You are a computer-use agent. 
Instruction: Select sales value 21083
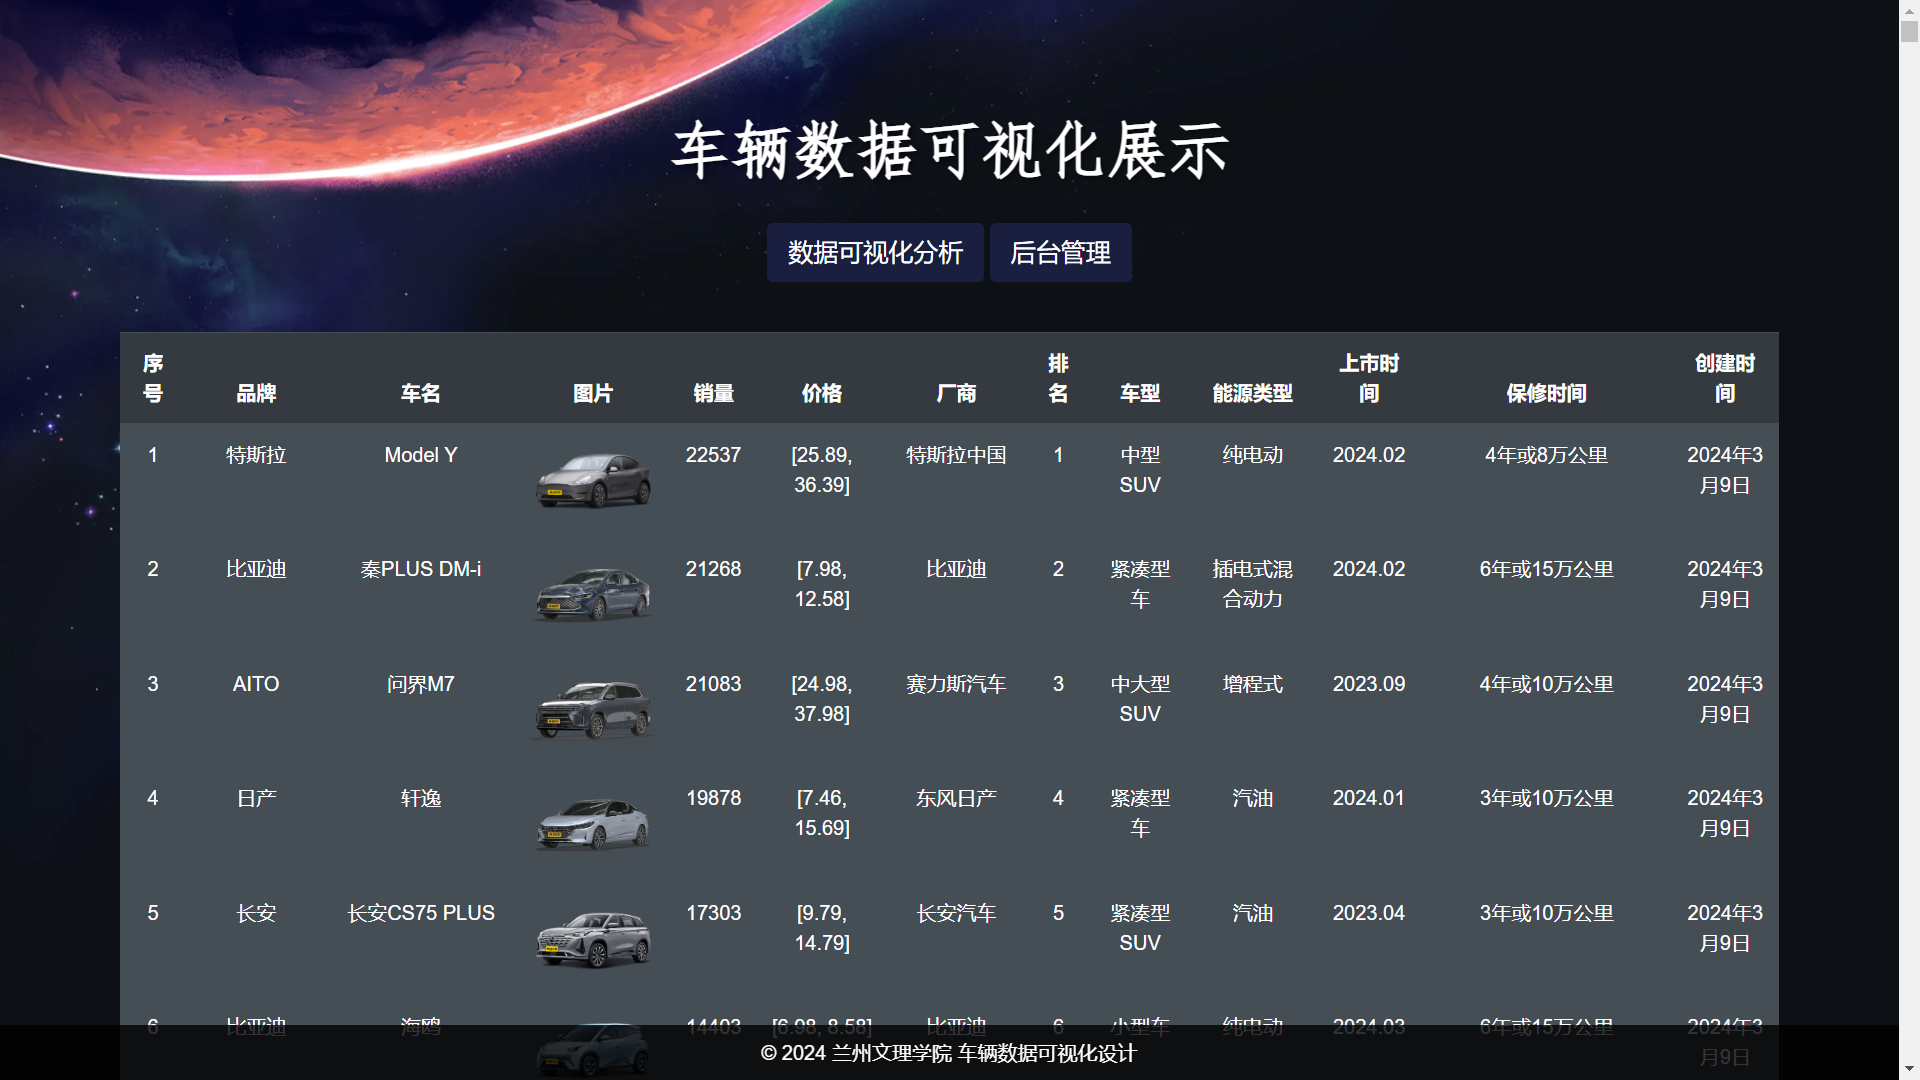pos(714,684)
